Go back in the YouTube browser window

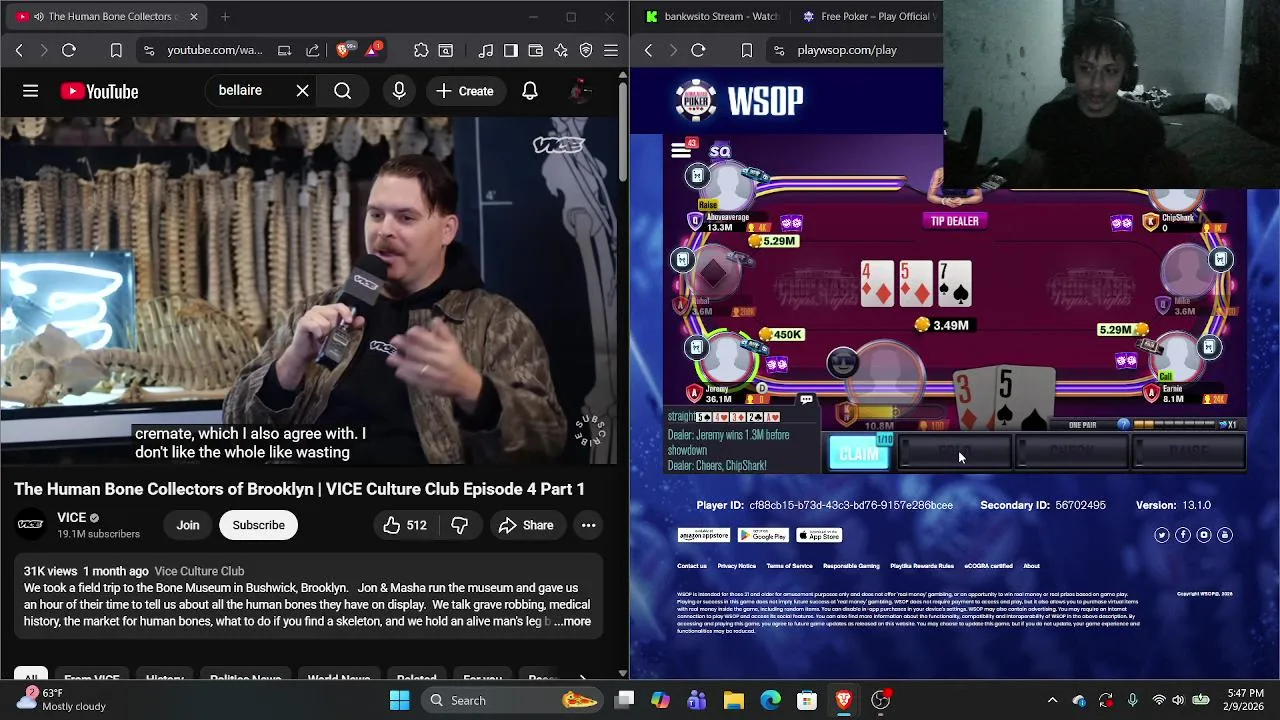[x=19, y=50]
